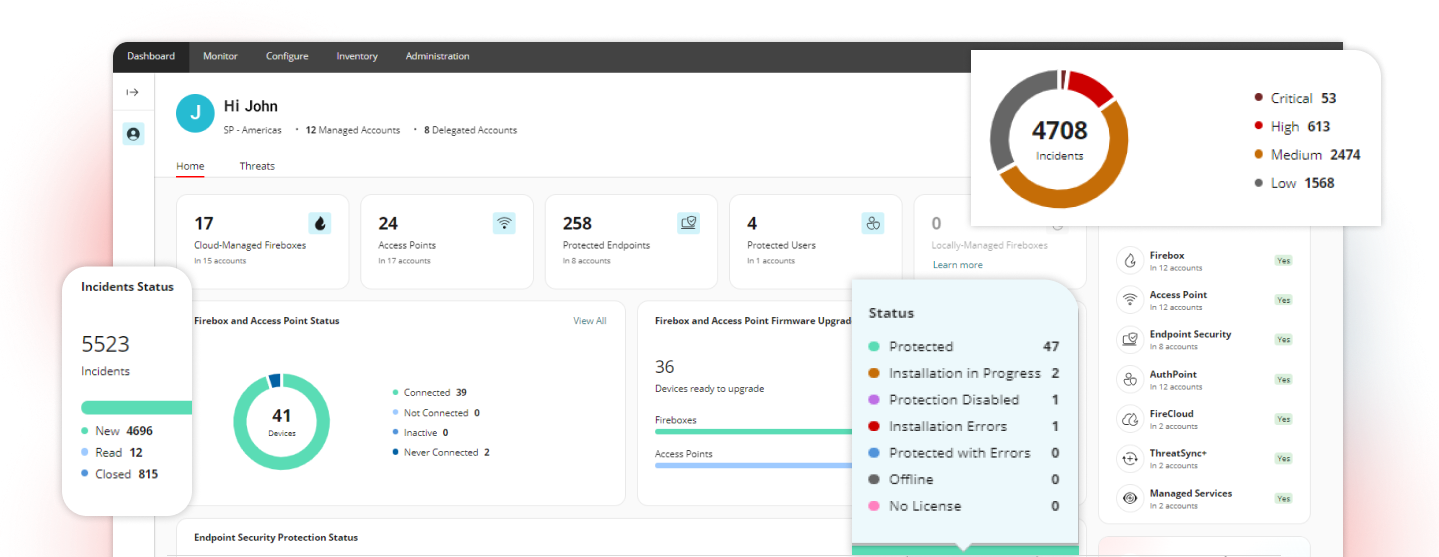
Task: Click the Critical 53 legend entry
Action: click(x=1295, y=98)
